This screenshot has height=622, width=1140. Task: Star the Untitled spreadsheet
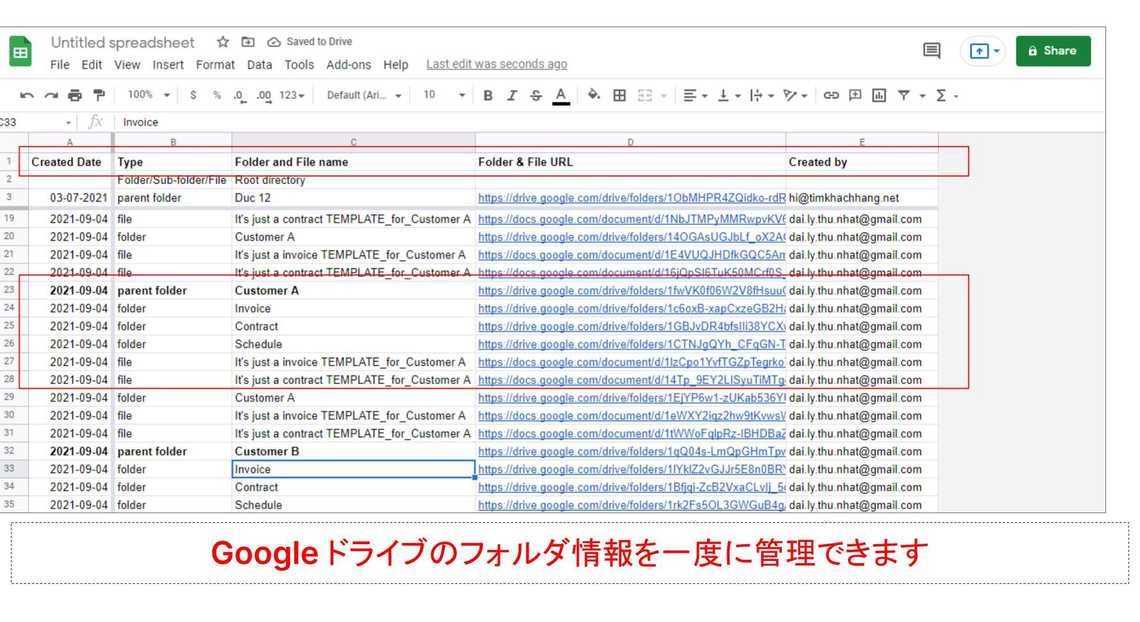[x=223, y=42]
